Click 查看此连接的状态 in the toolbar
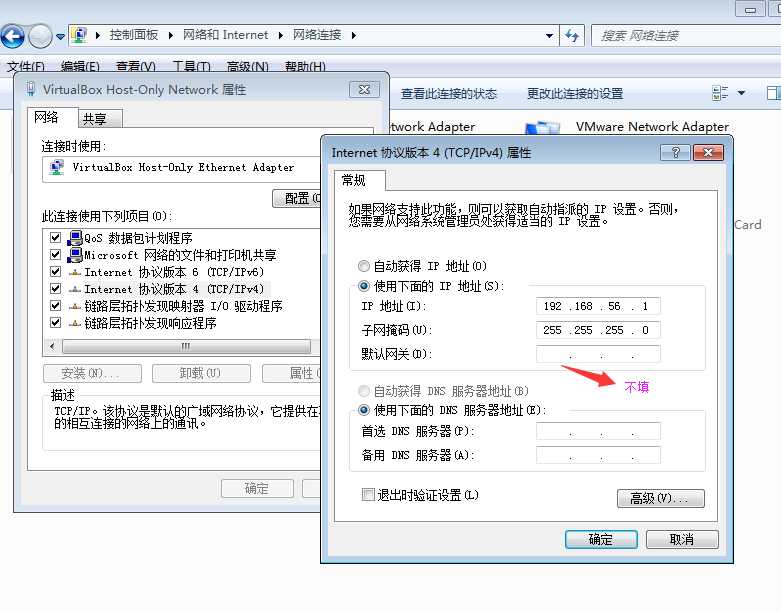The width and height of the screenshot is (781, 612). (x=449, y=94)
